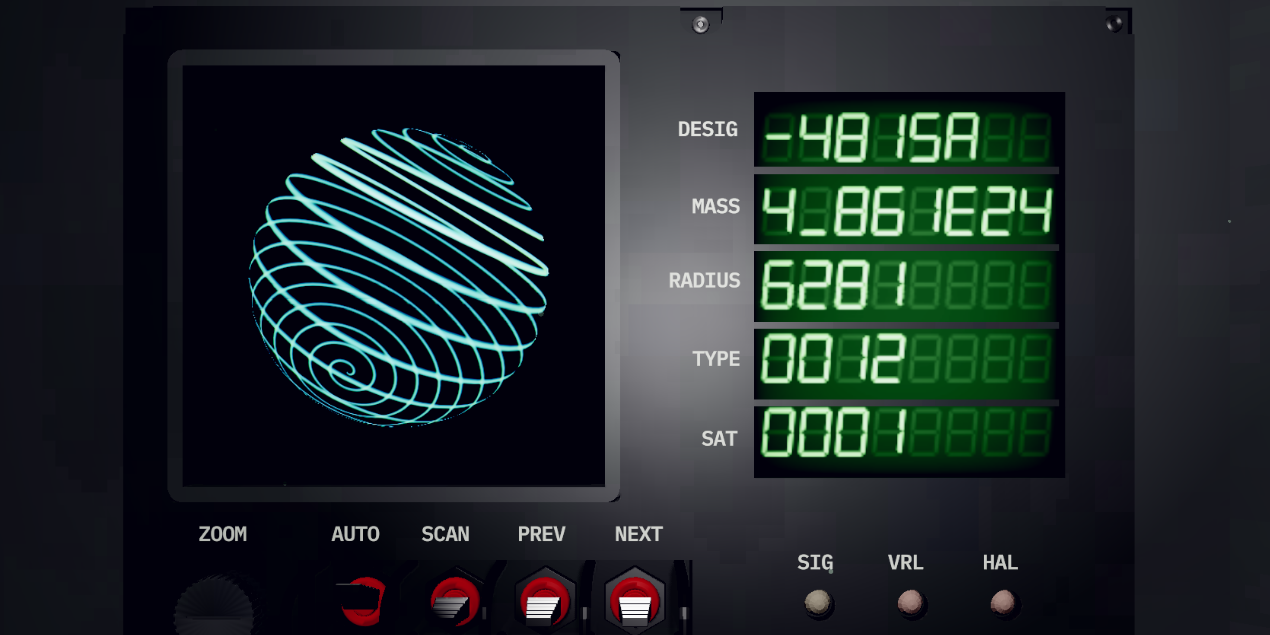Viewport: 1270px width, 635px height.
Task: Push the SCAN red button
Action: tap(454, 601)
